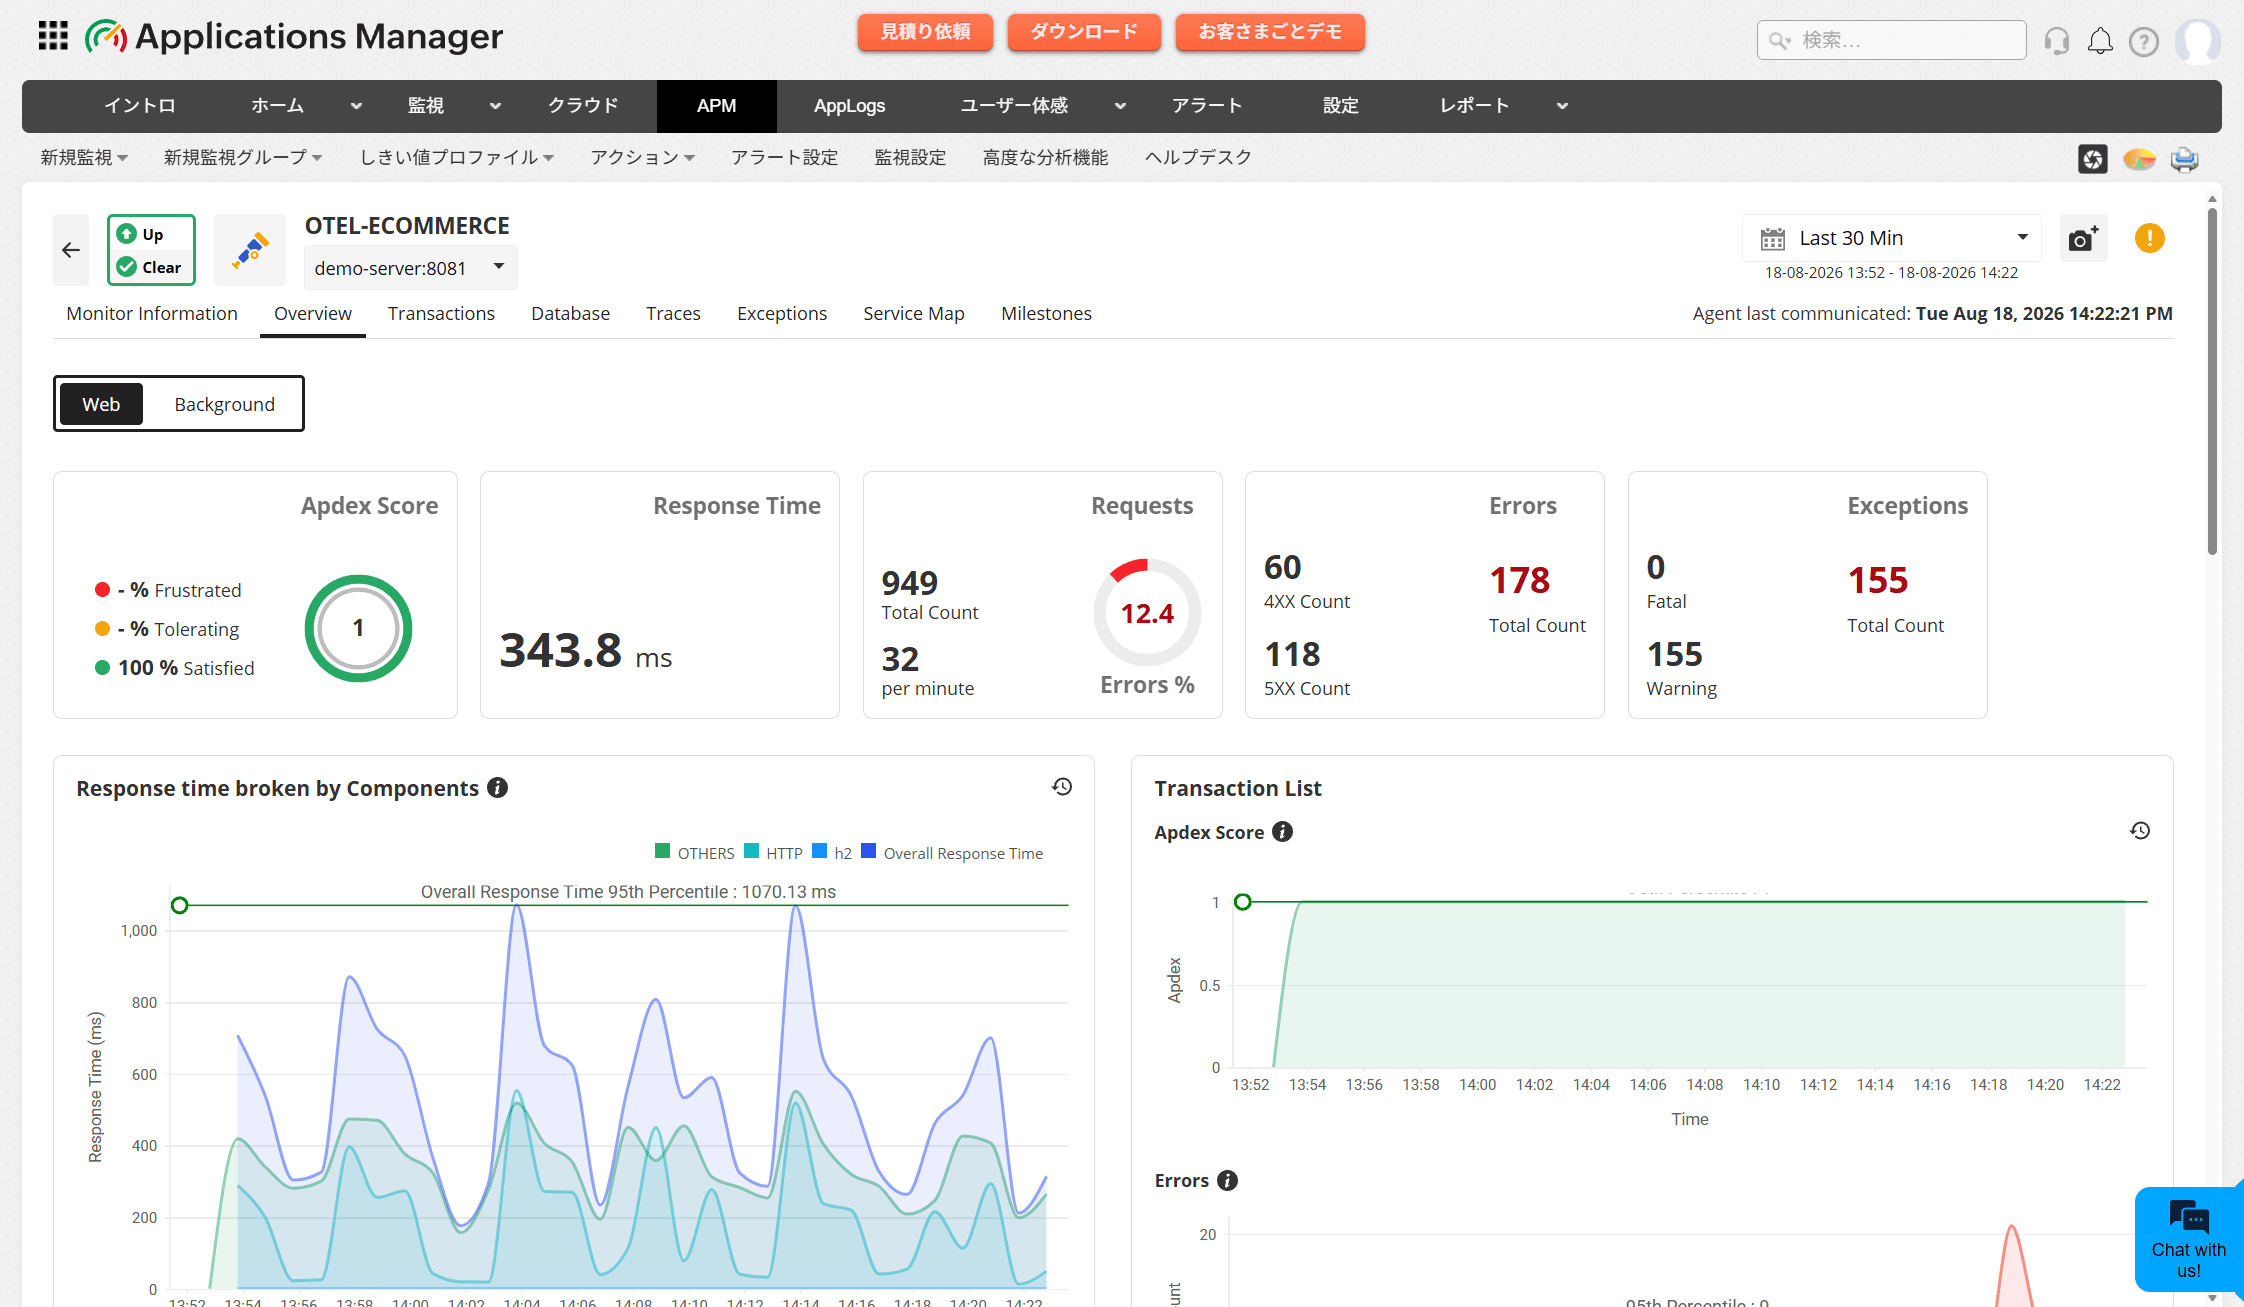The image size is (2244, 1307).
Task: Click the ダウンロード button
Action: coord(1084,32)
